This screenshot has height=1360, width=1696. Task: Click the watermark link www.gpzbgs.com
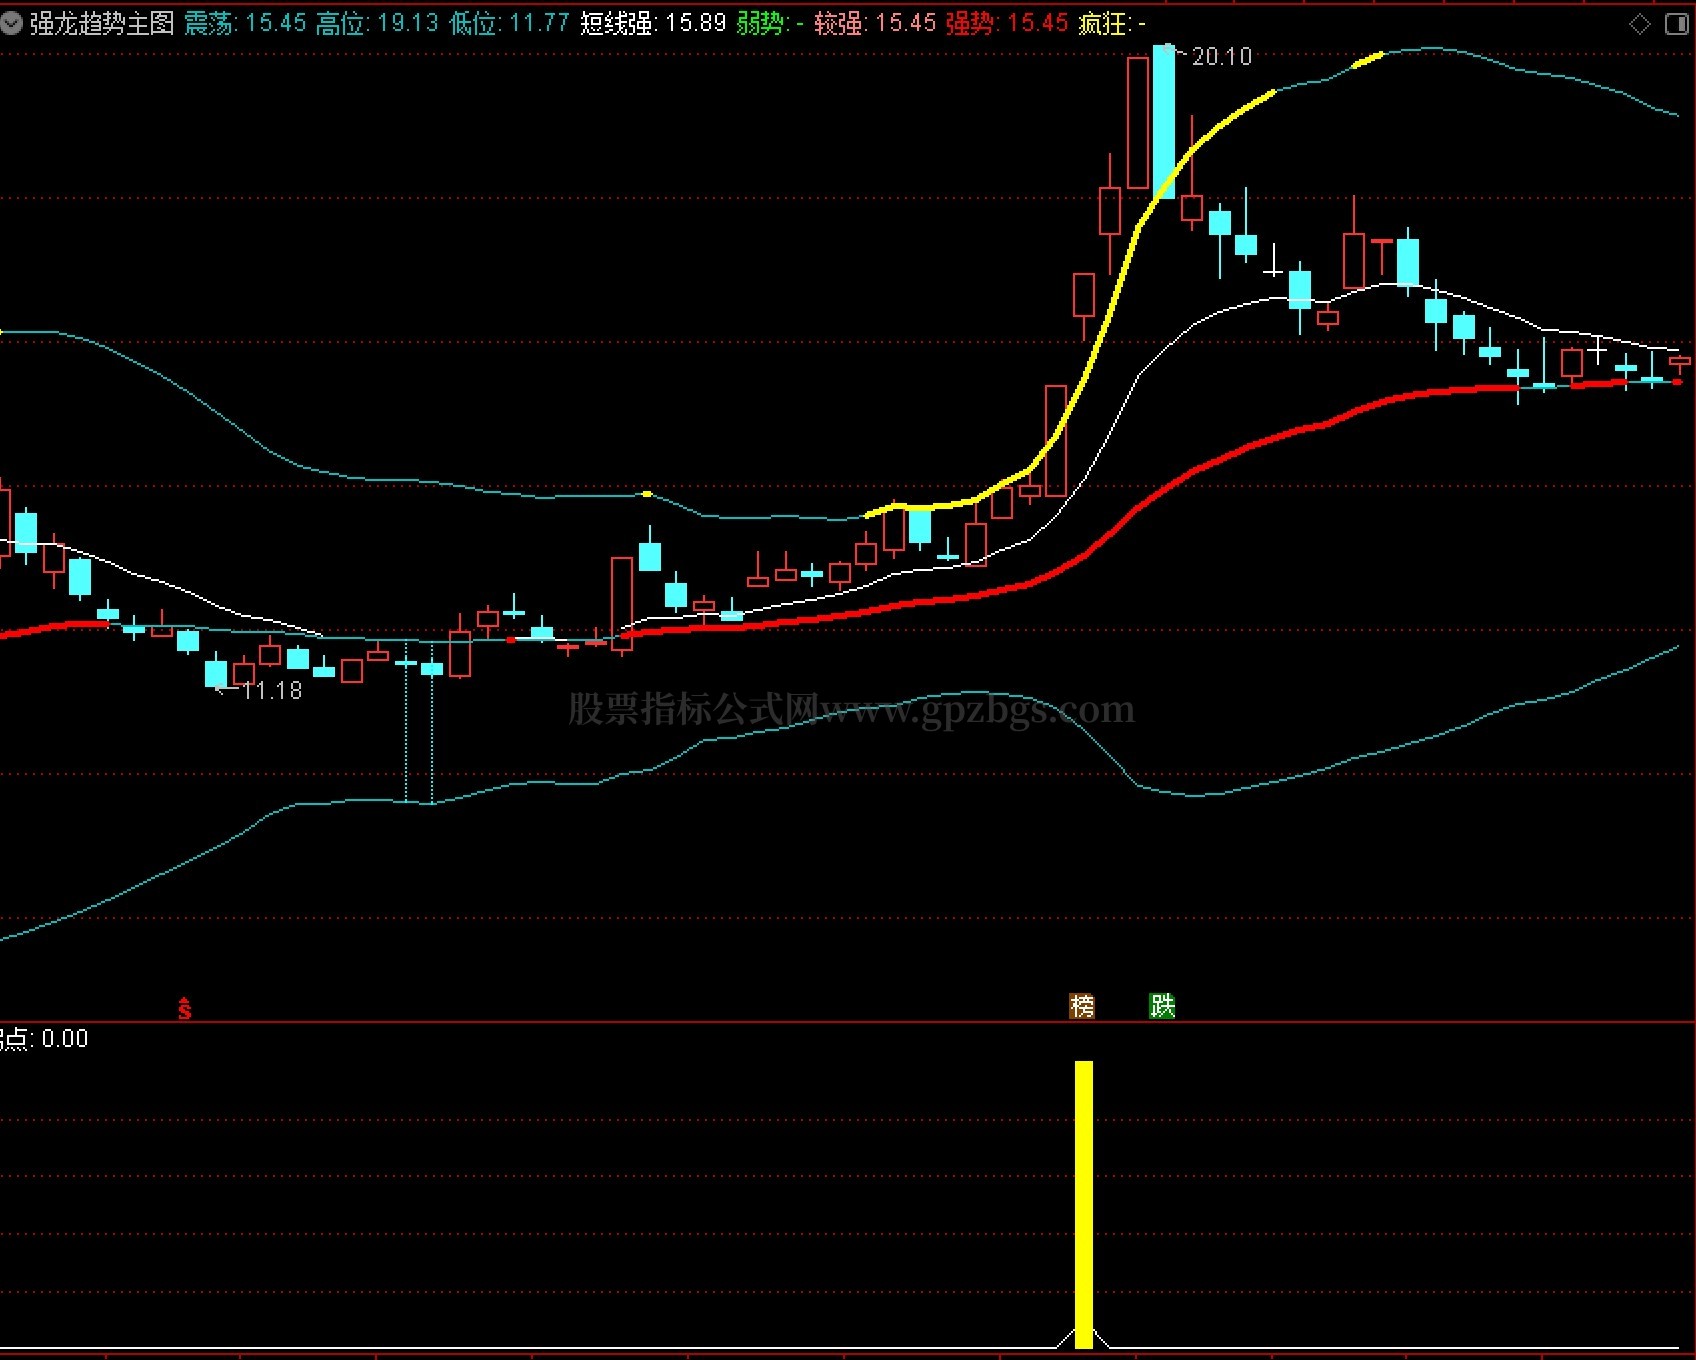click(x=977, y=709)
